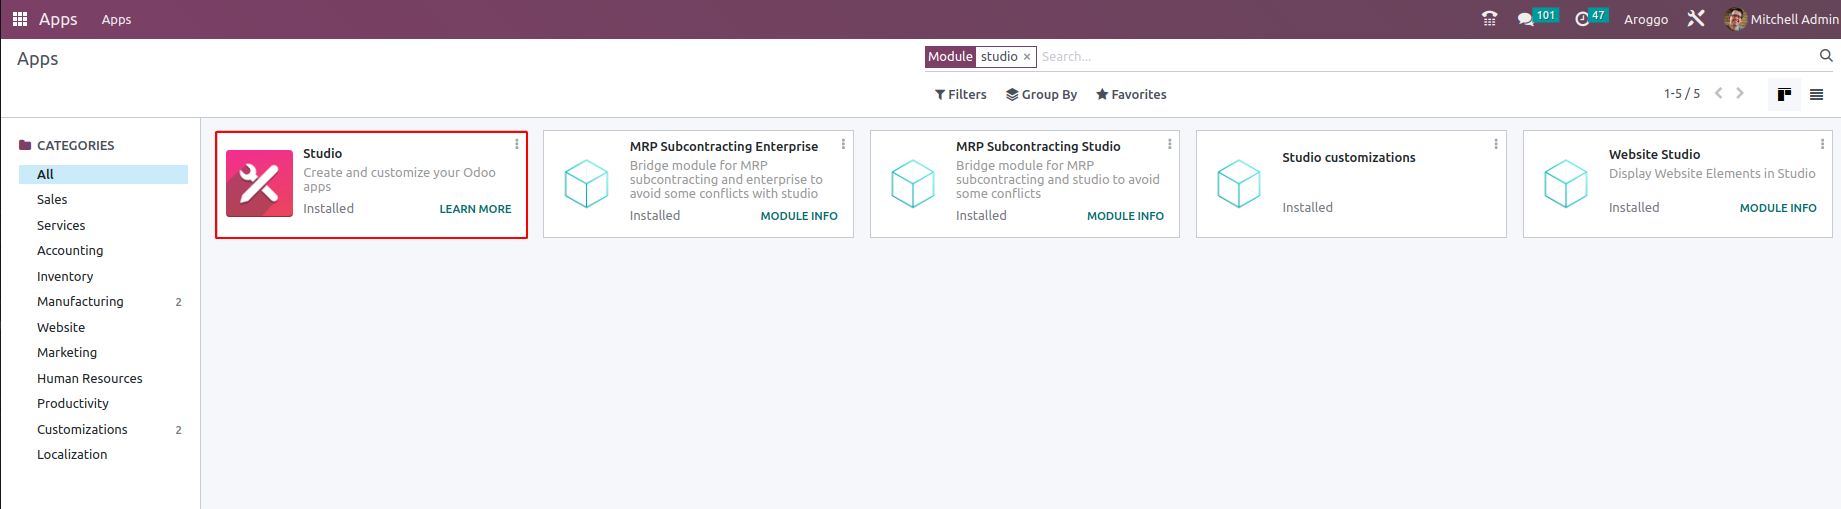Open the Filters dropdown
The width and height of the screenshot is (1841, 509).
[960, 94]
